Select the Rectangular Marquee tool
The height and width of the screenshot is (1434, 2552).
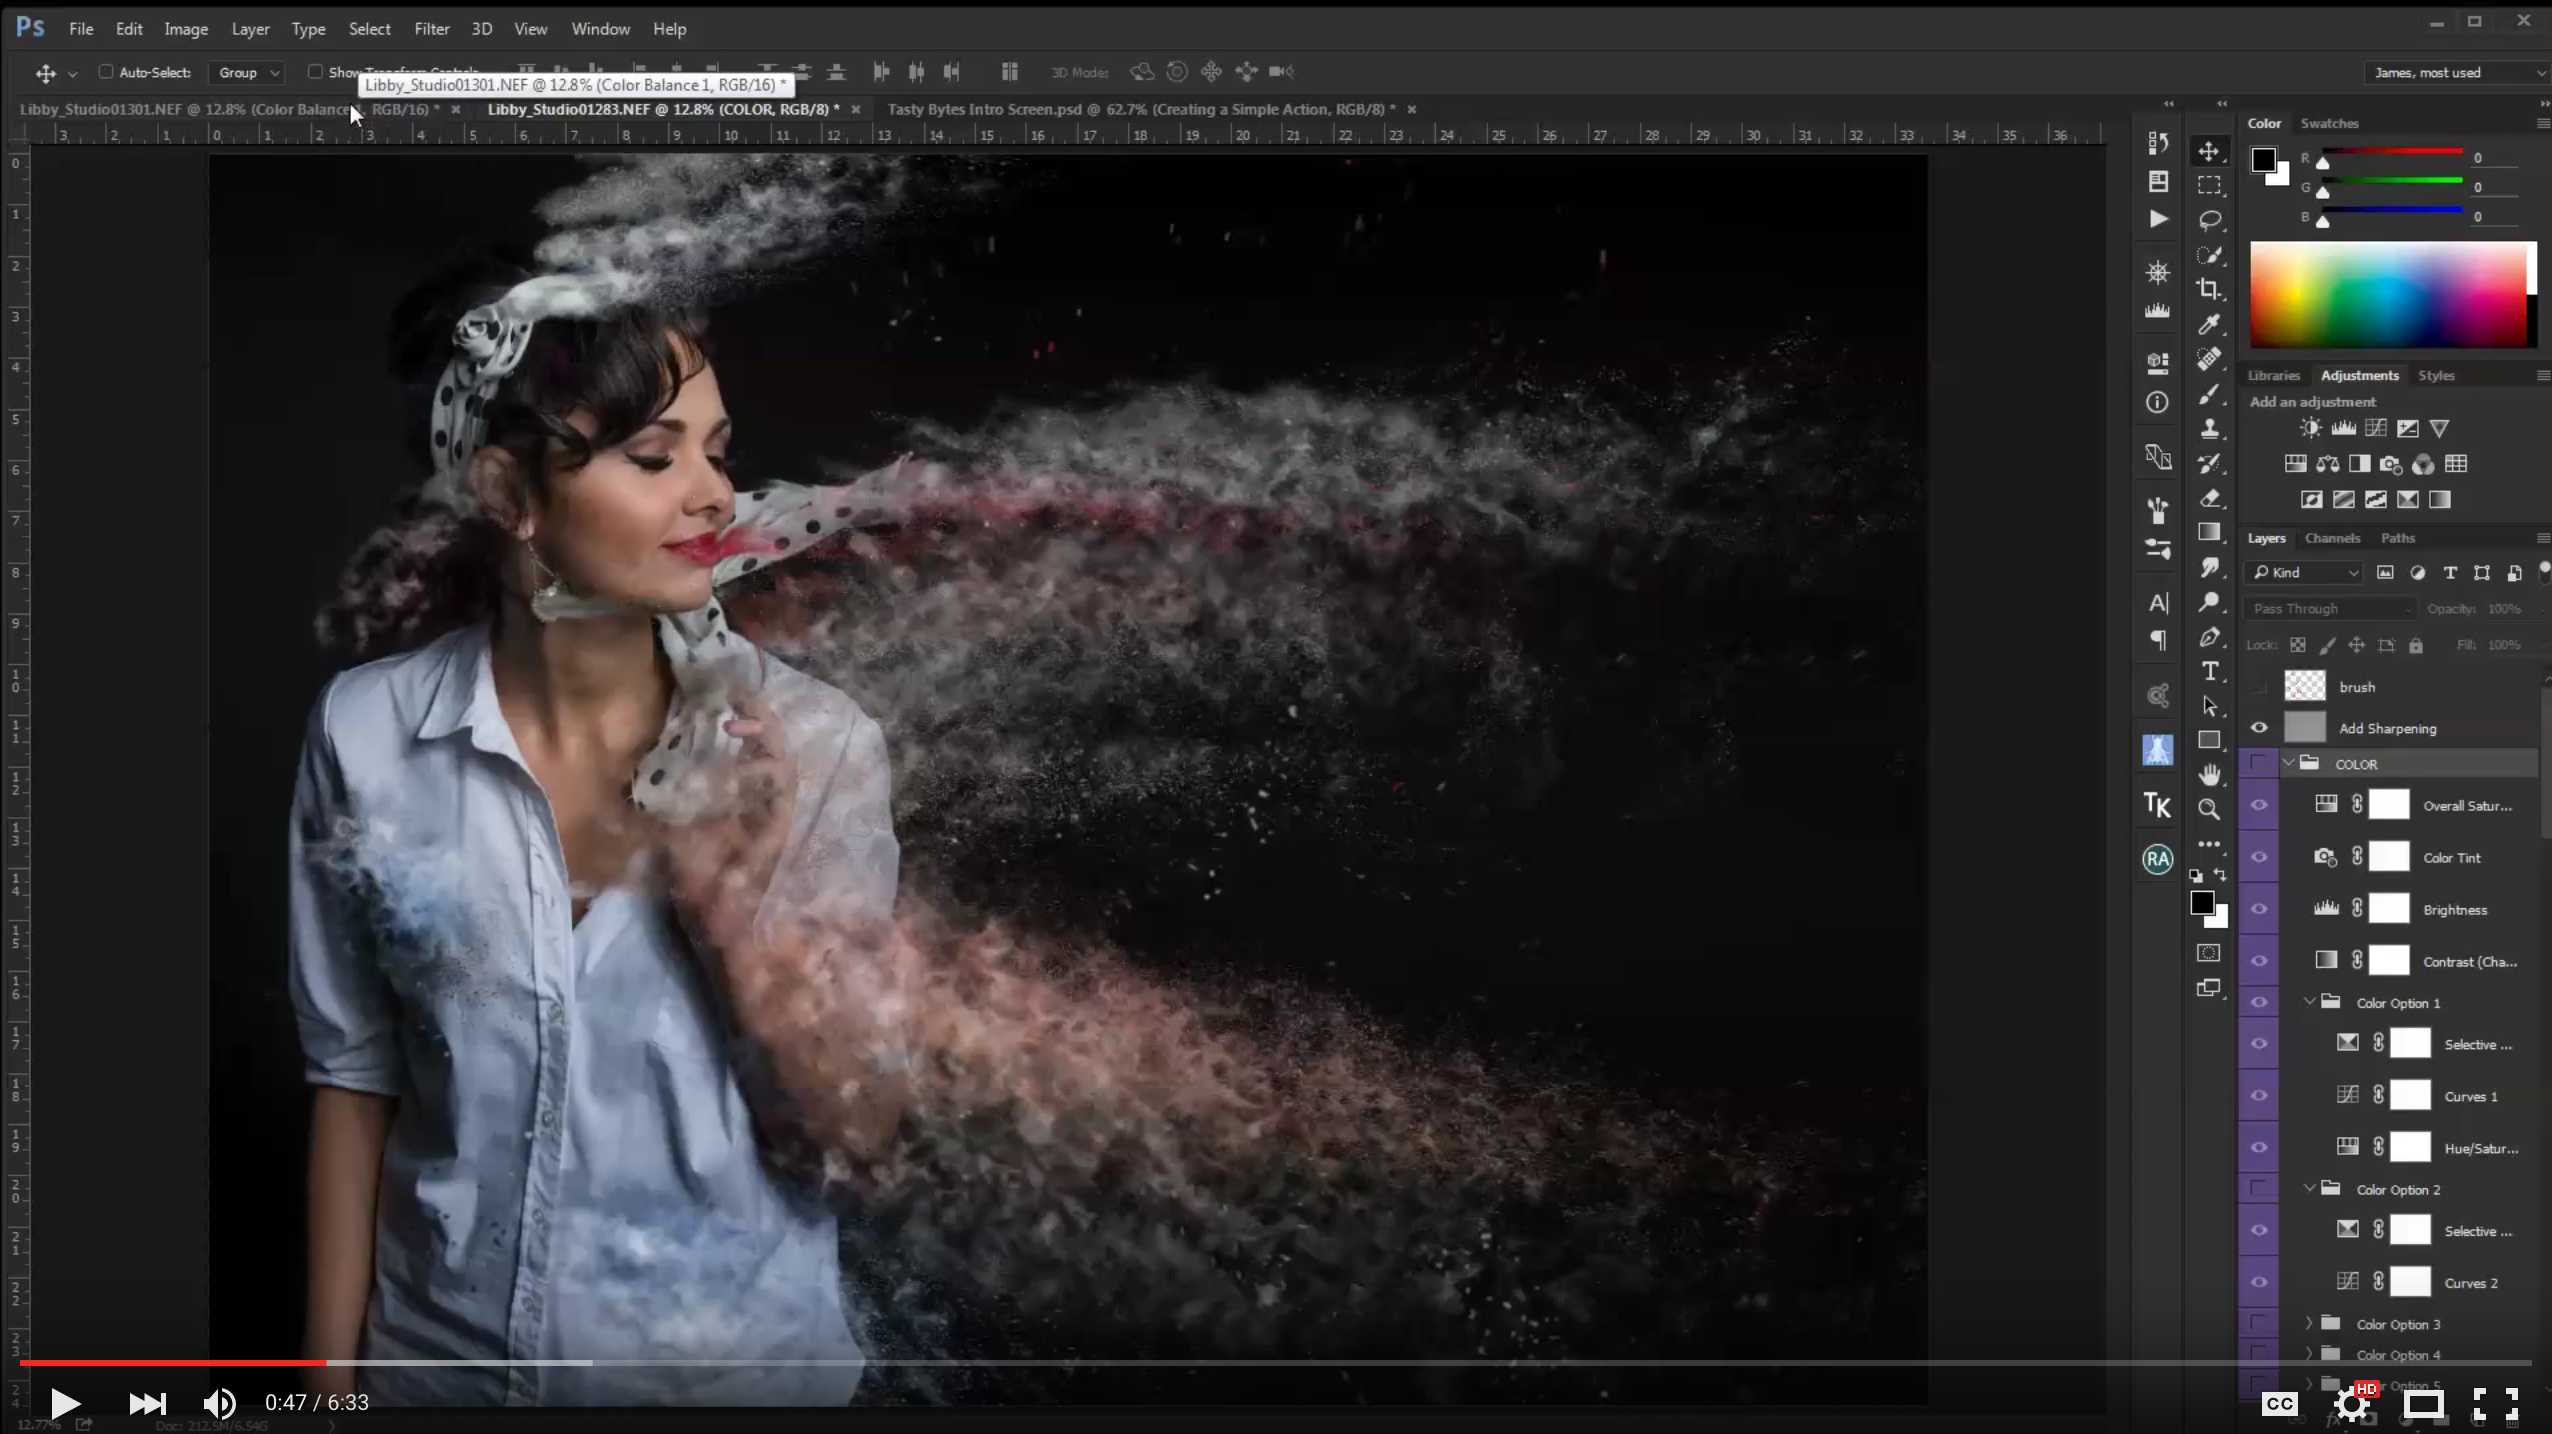click(2209, 186)
